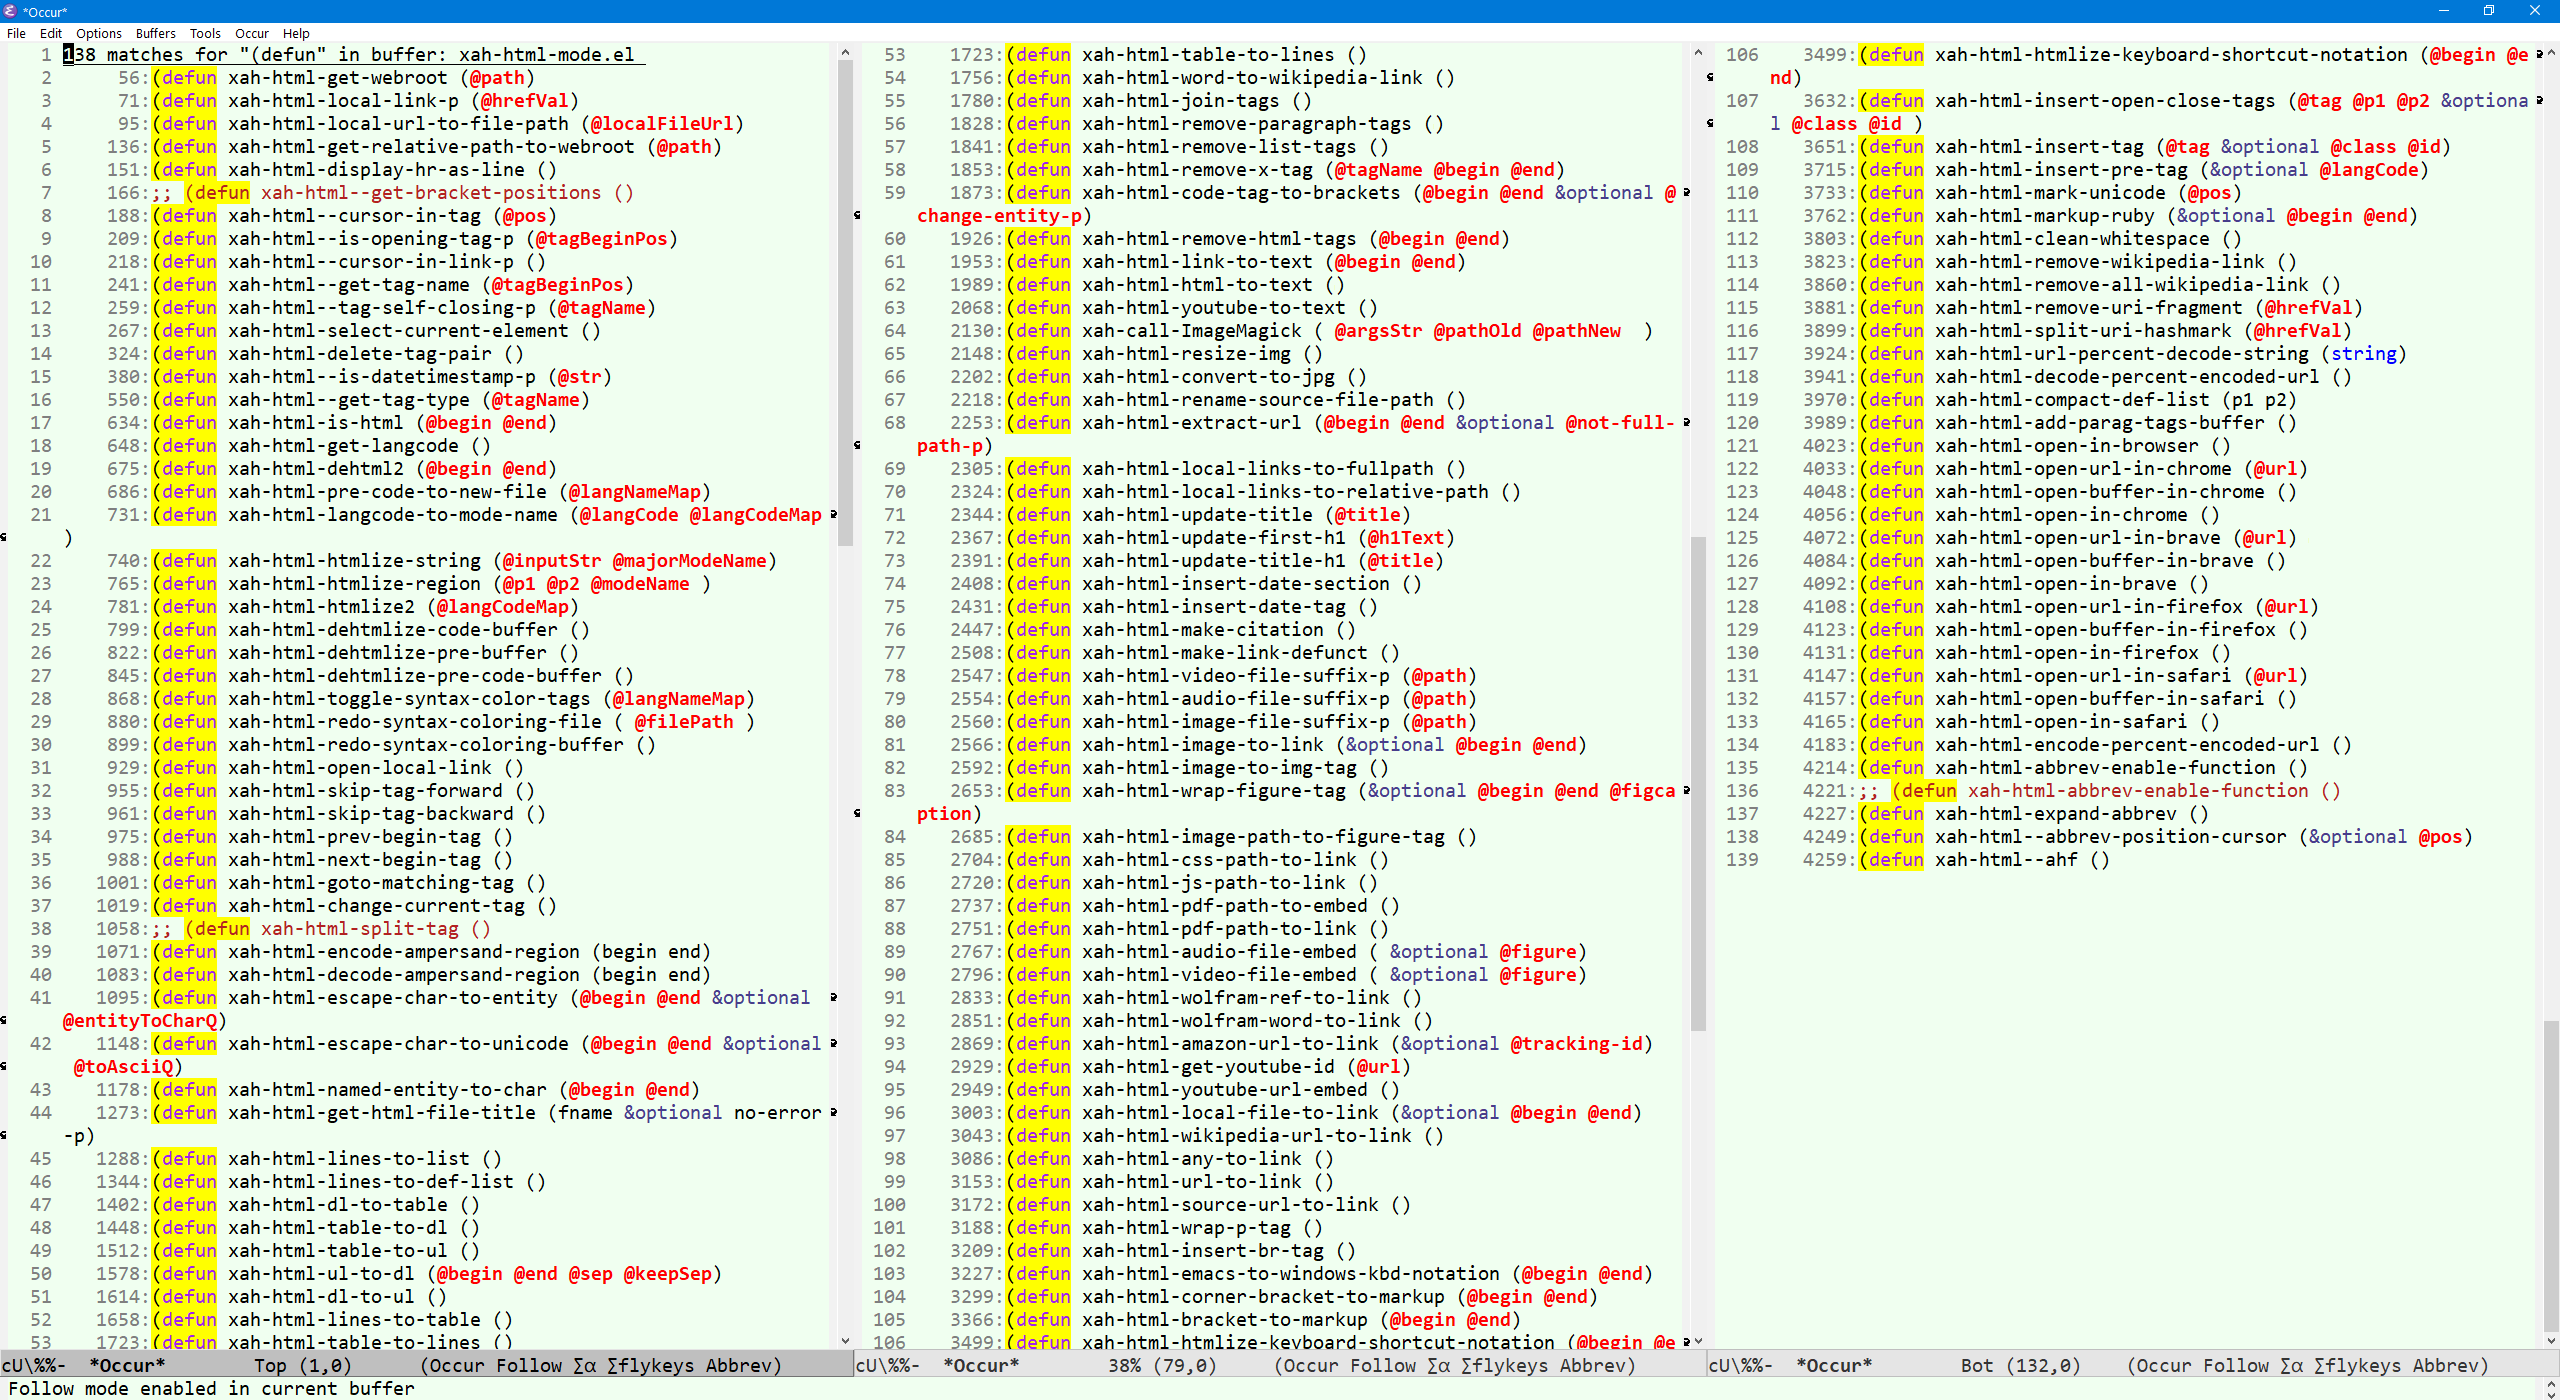
Task: Click the "138 matches for" header line
Action: (354, 55)
